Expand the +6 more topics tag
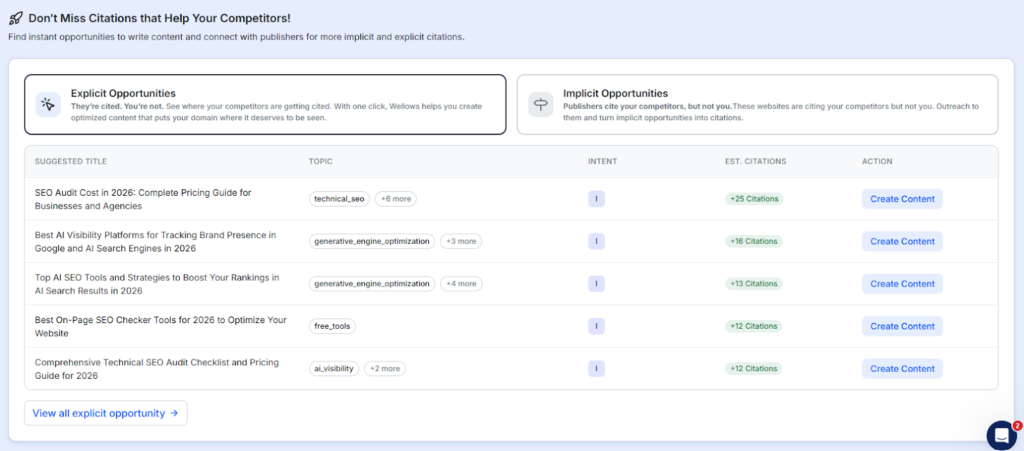This screenshot has height=451, width=1024. point(396,199)
